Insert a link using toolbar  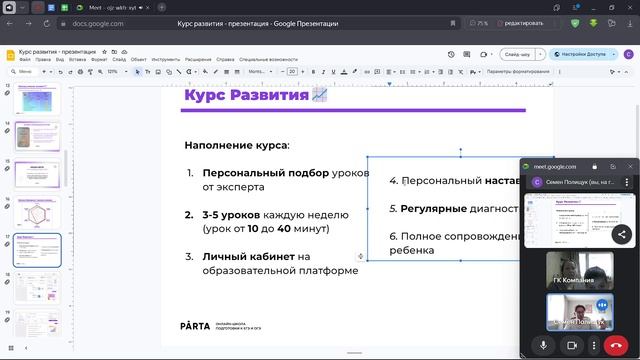click(367, 72)
